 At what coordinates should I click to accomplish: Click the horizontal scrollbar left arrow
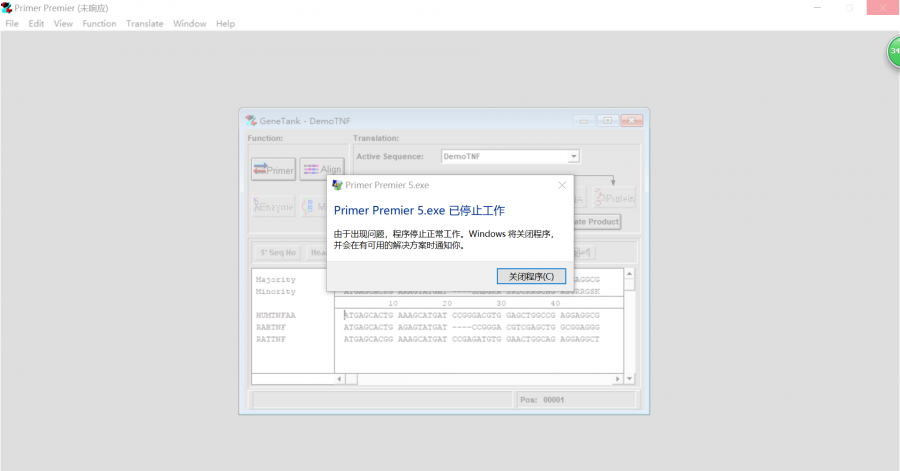(x=339, y=379)
